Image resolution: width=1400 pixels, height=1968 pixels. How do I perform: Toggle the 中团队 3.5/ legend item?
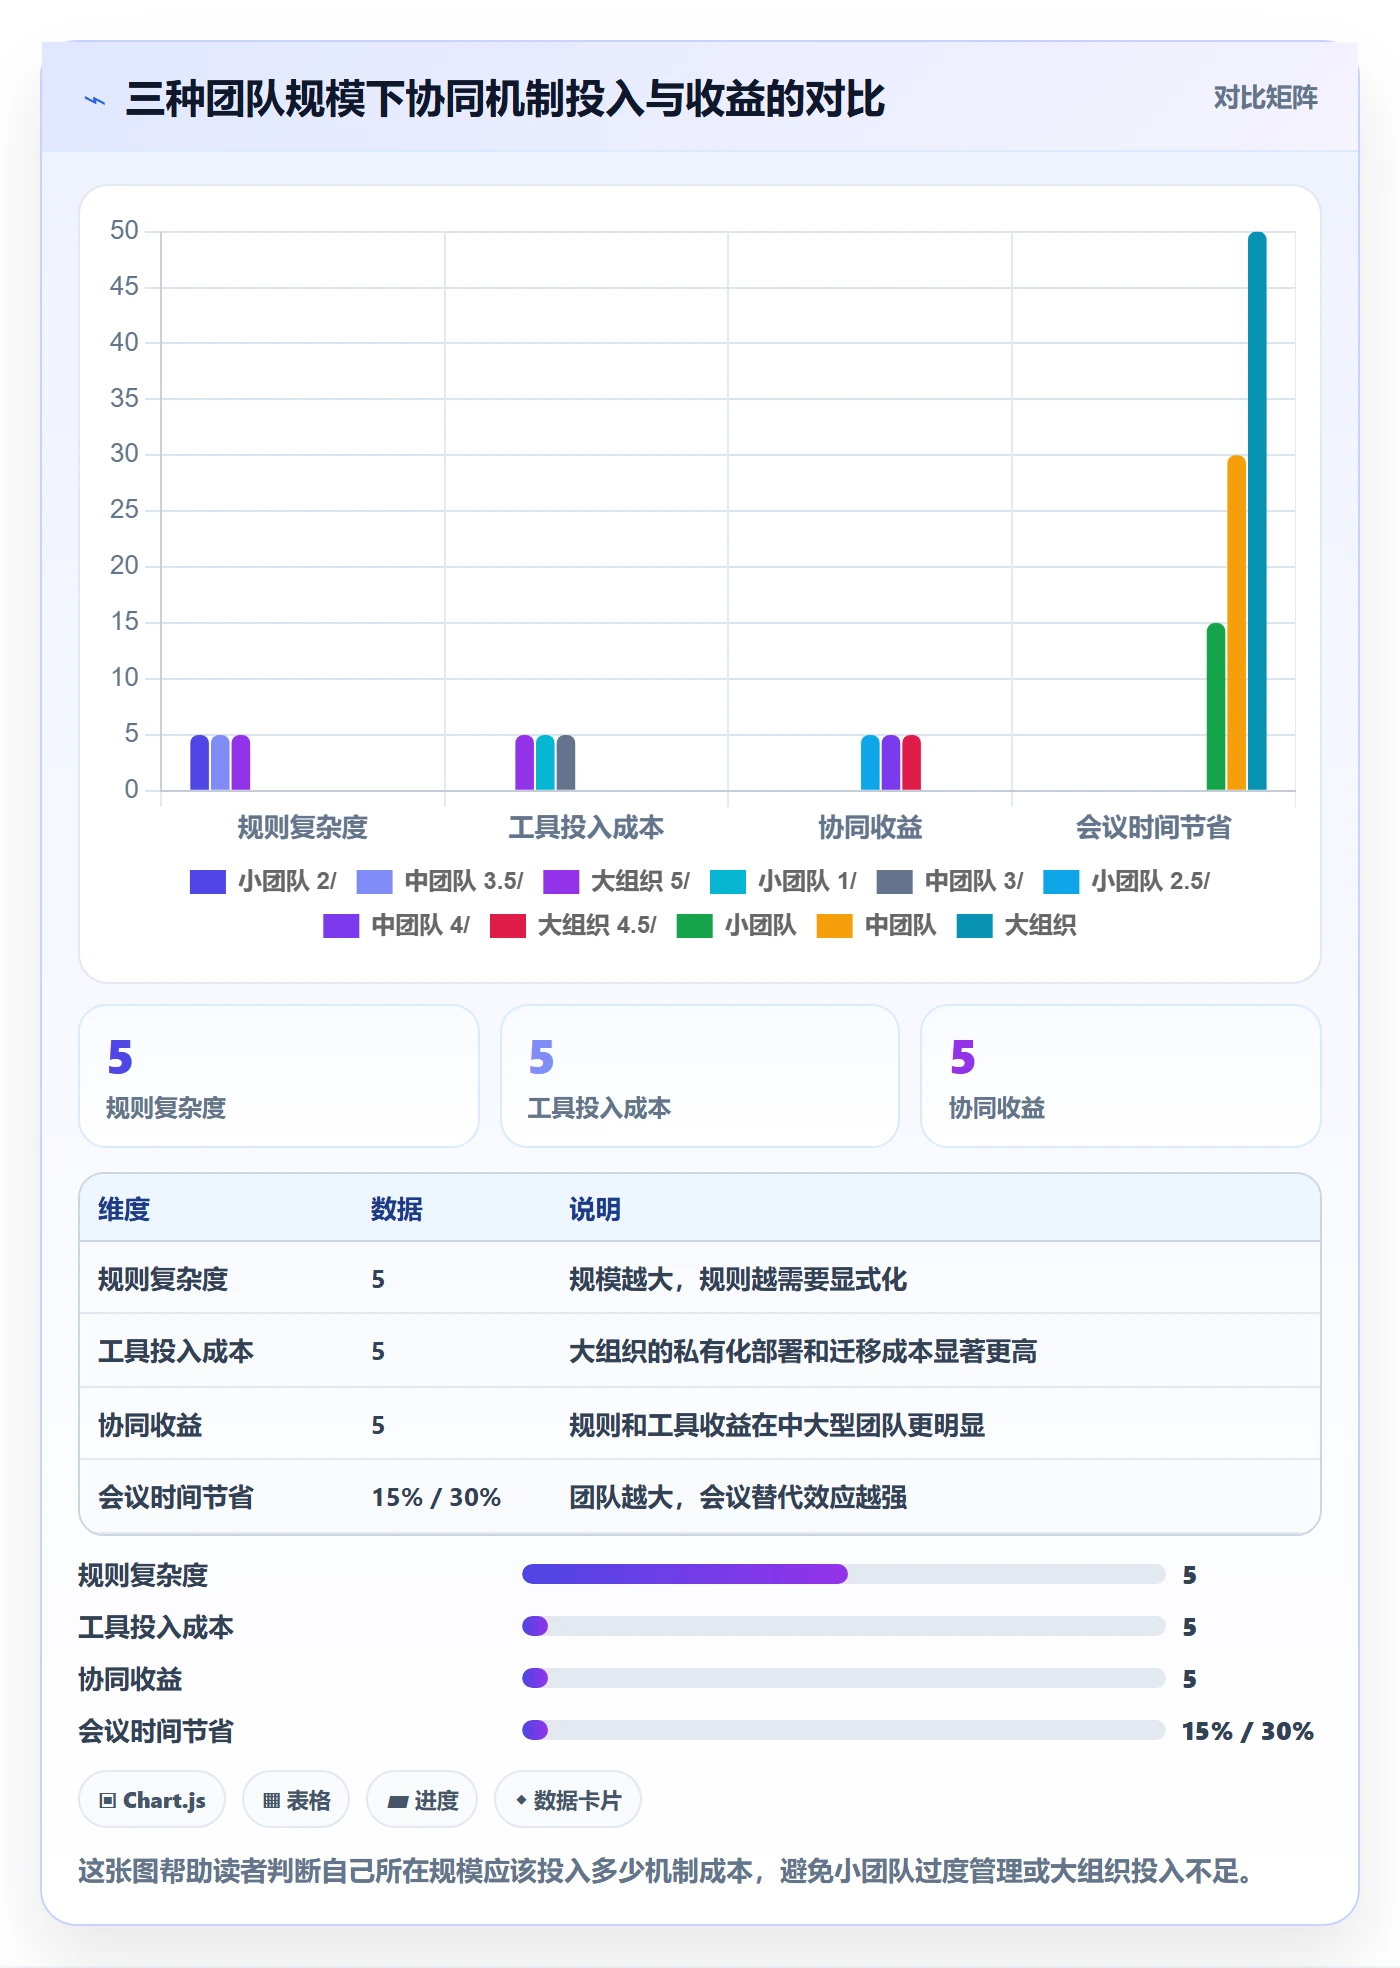point(440,881)
